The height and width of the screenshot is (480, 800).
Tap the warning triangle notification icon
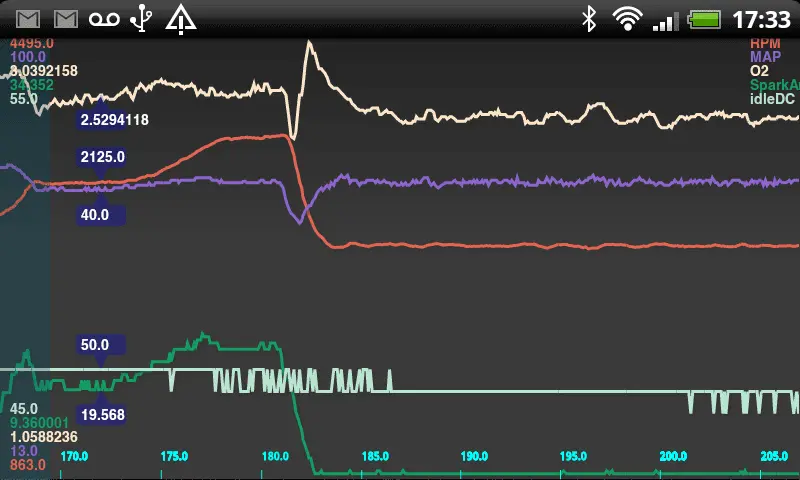point(181,18)
